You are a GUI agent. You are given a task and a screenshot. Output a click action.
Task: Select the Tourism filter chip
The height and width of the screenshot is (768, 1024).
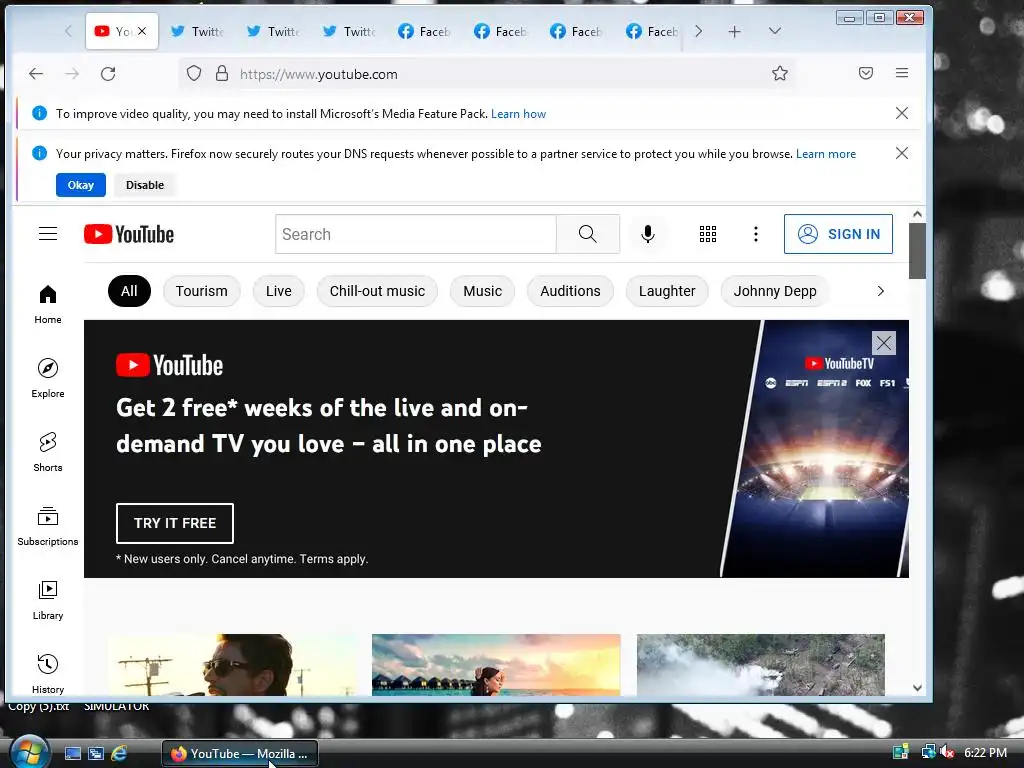201,291
